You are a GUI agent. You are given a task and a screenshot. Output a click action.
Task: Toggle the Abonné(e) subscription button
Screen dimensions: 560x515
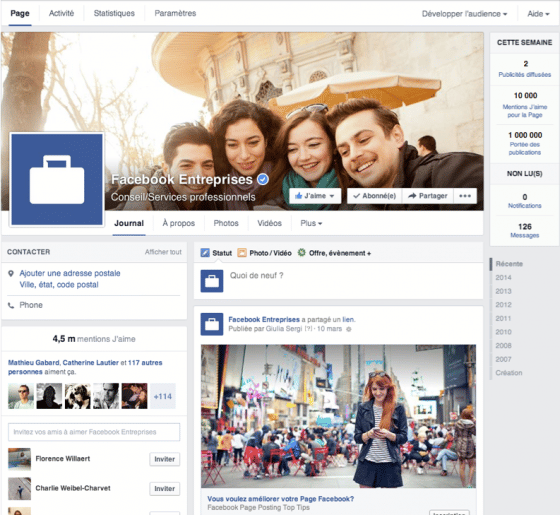pyautogui.click(x=375, y=196)
